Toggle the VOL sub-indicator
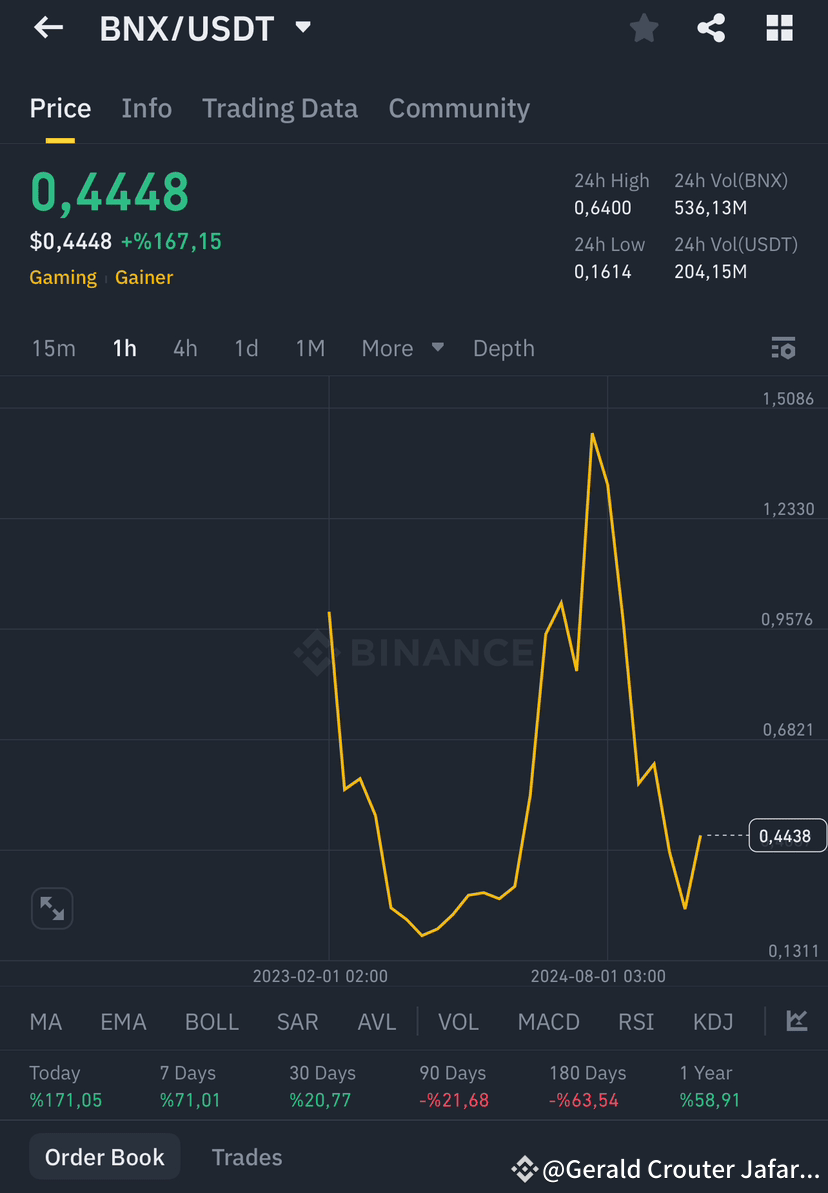This screenshot has width=828, height=1193. (458, 1022)
